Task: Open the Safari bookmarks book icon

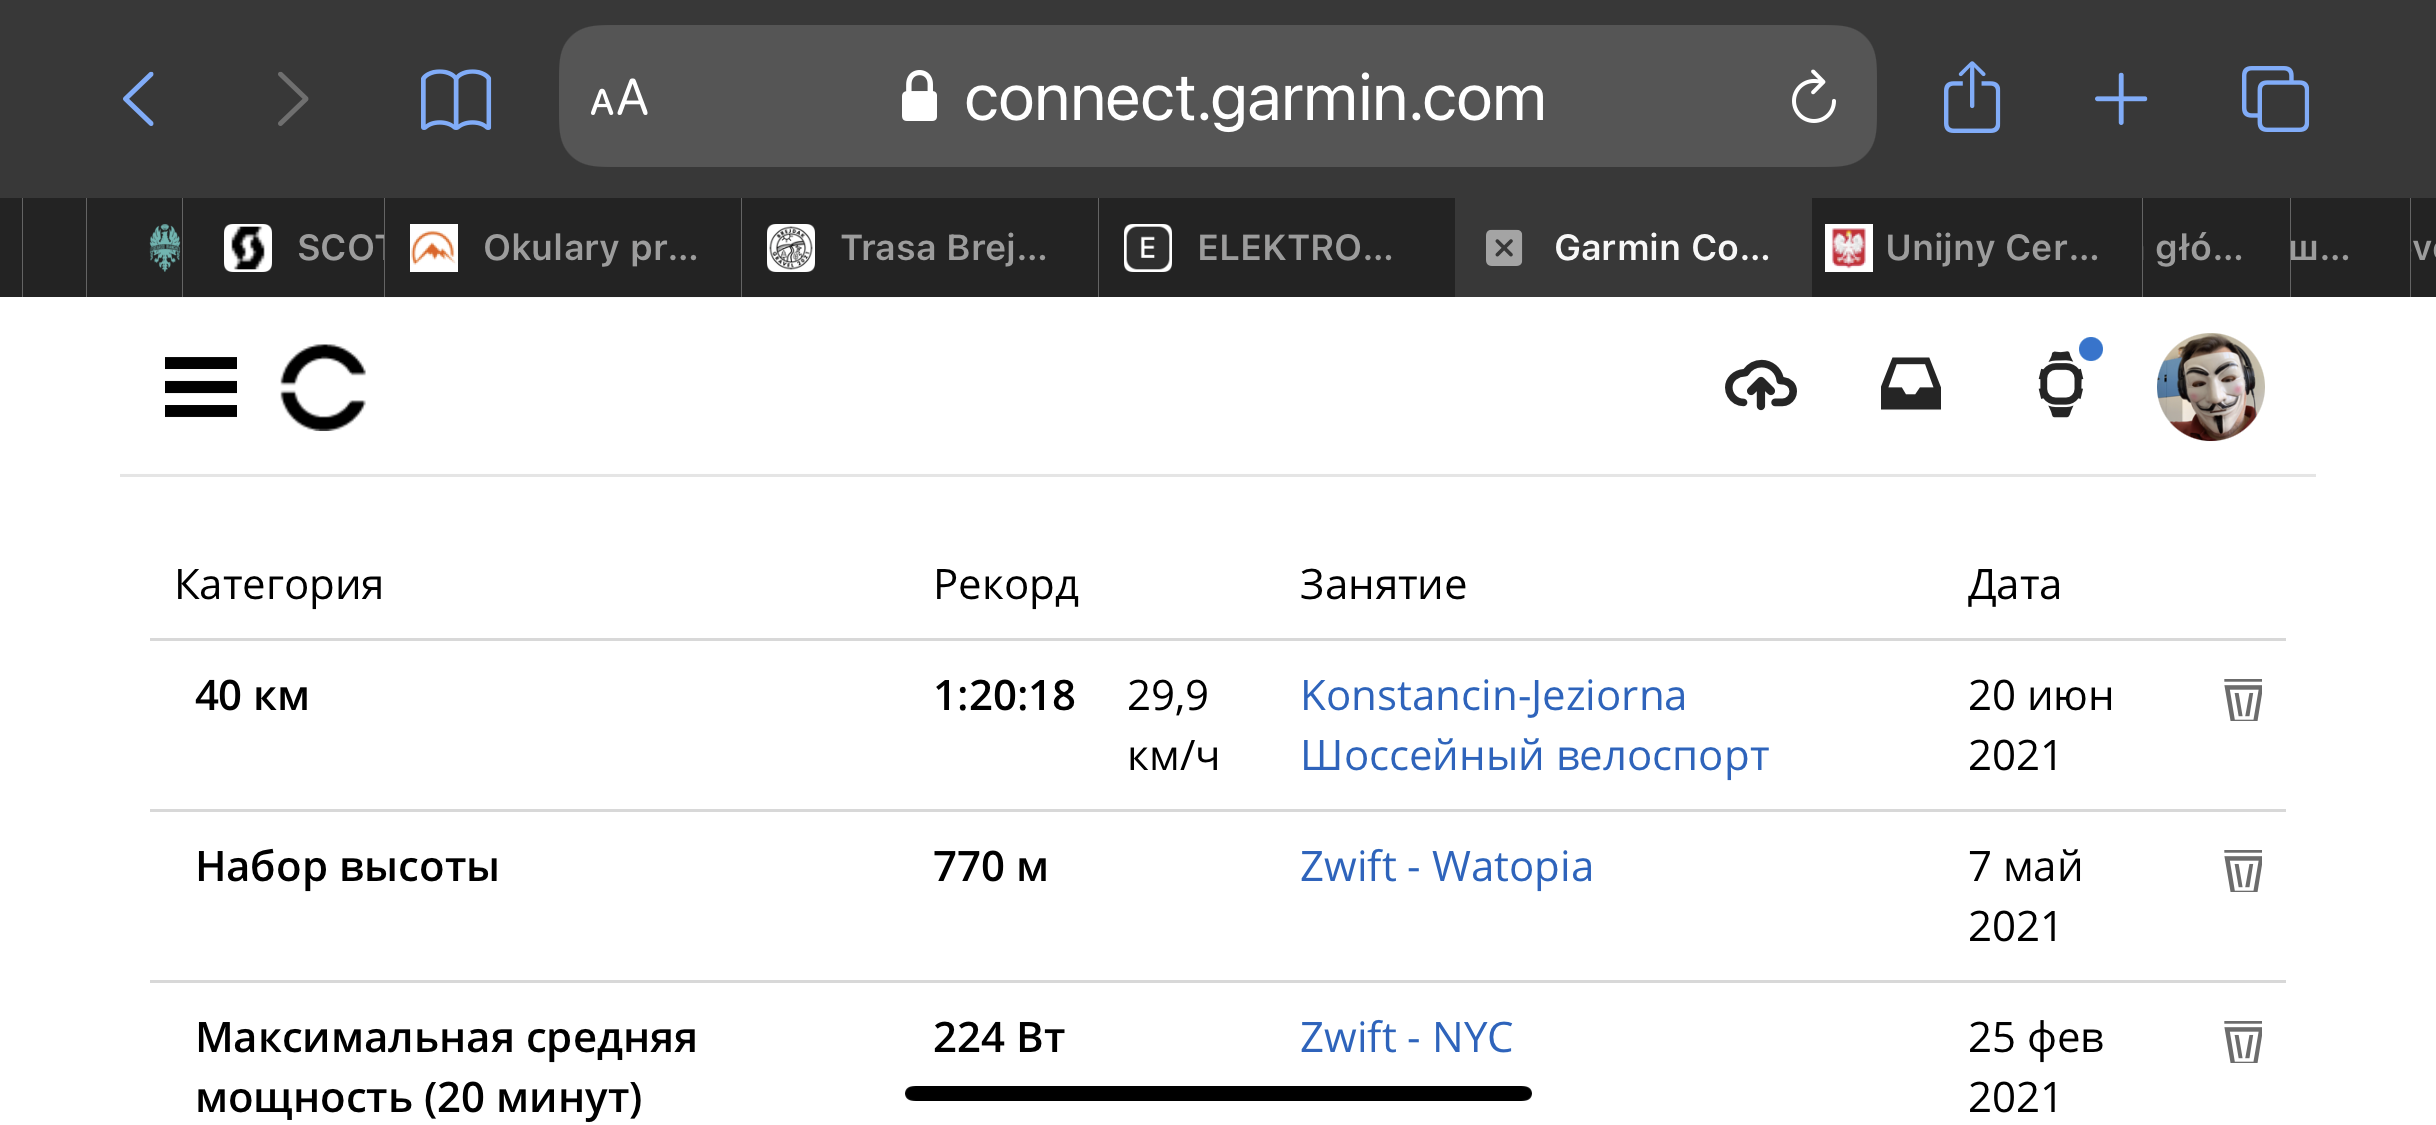Action: pos(456,99)
